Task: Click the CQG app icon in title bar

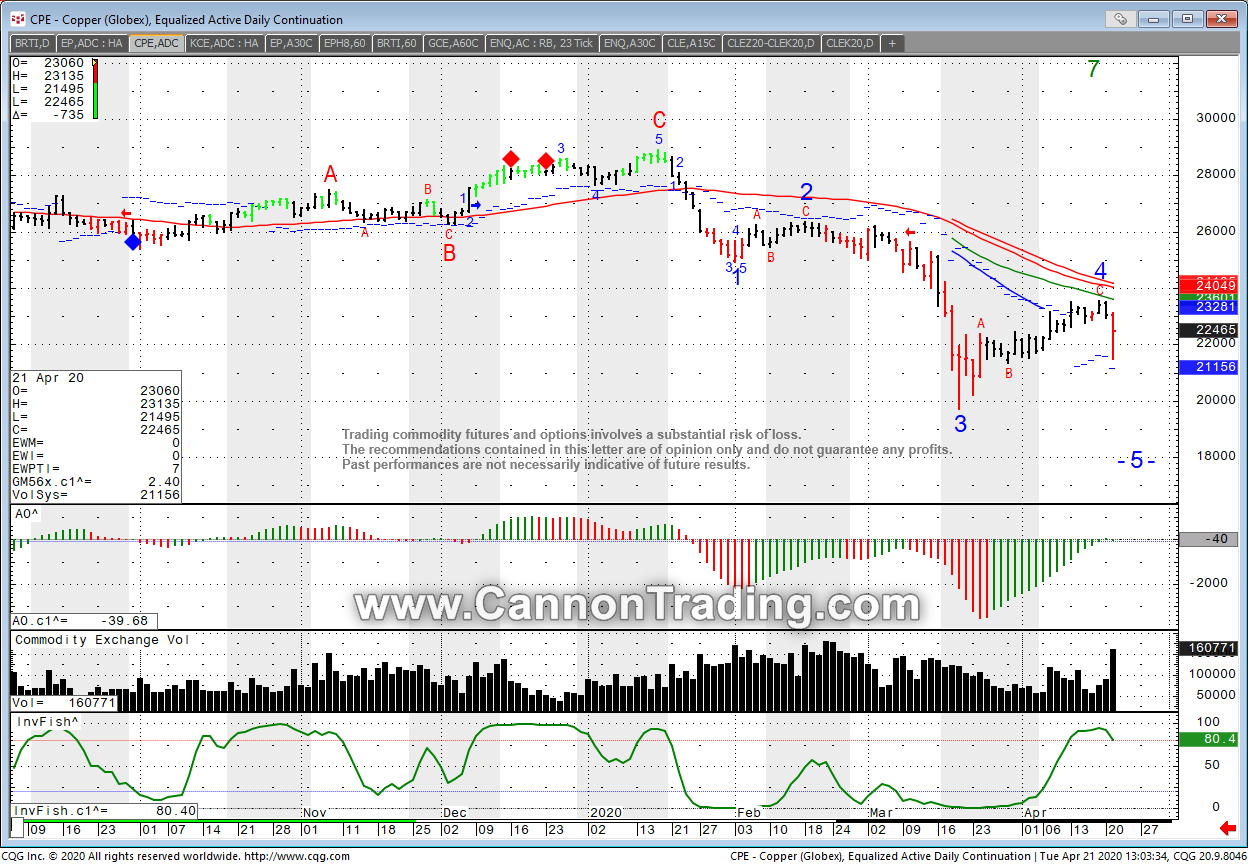Action: (x=15, y=19)
